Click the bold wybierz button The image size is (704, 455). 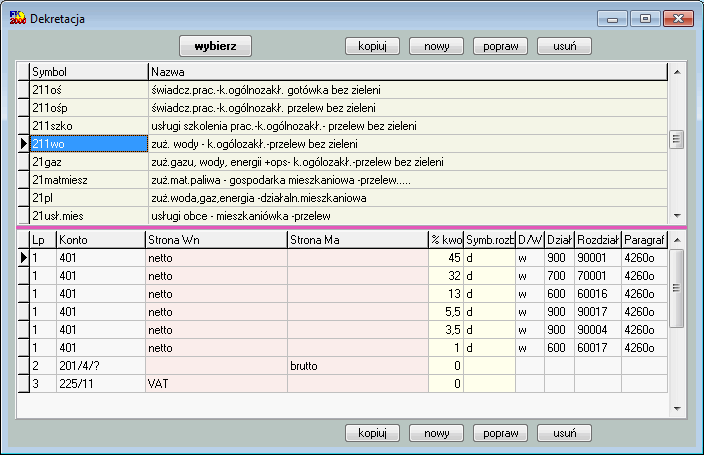(215, 46)
